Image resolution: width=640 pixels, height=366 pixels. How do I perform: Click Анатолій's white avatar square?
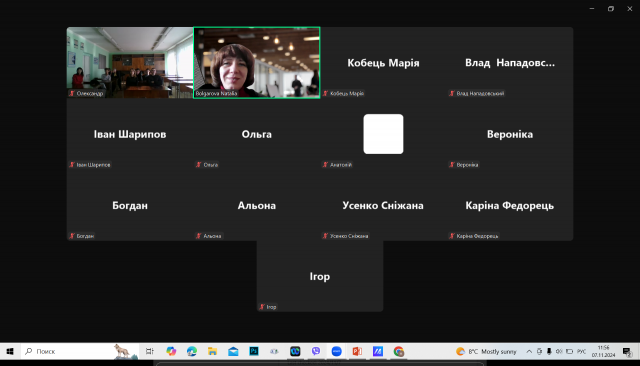click(383, 134)
